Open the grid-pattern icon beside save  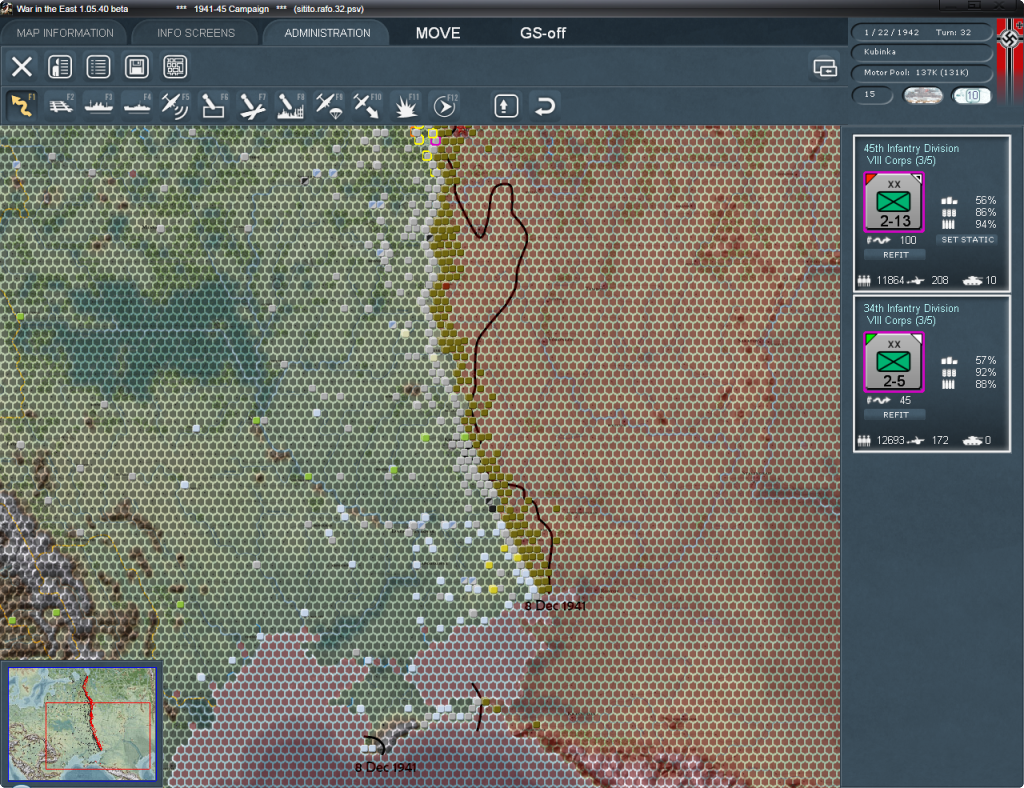point(175,67)
